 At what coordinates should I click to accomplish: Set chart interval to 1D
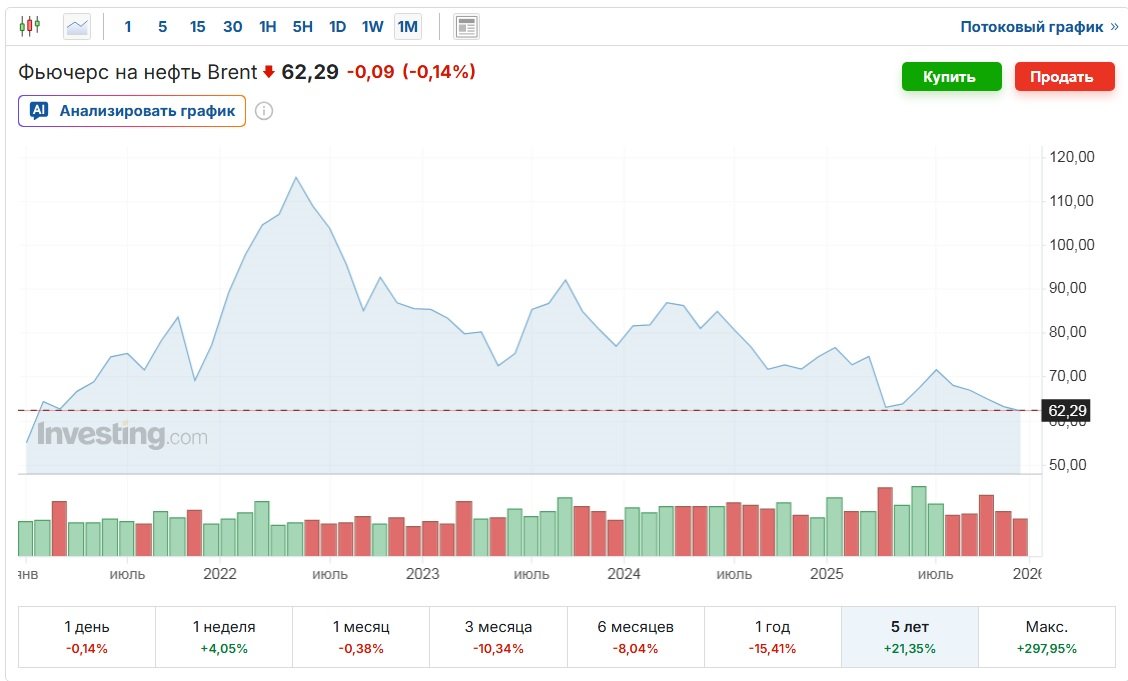coord(337,26)
